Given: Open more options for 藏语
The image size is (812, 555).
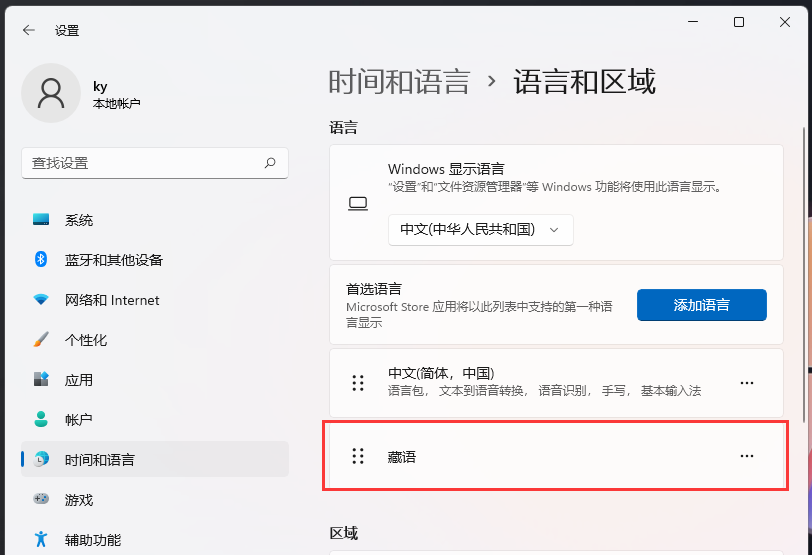Looking at the screenshot, I should pyautogui.click(x=747, y=456).
